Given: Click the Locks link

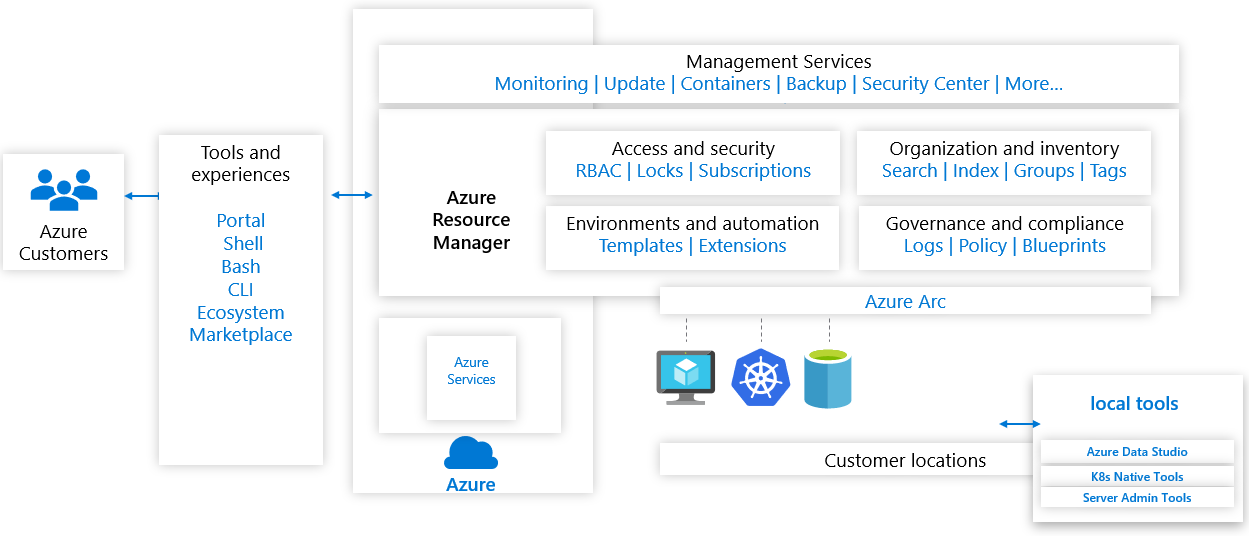Looking at the screenshot, I should [660, 171].
